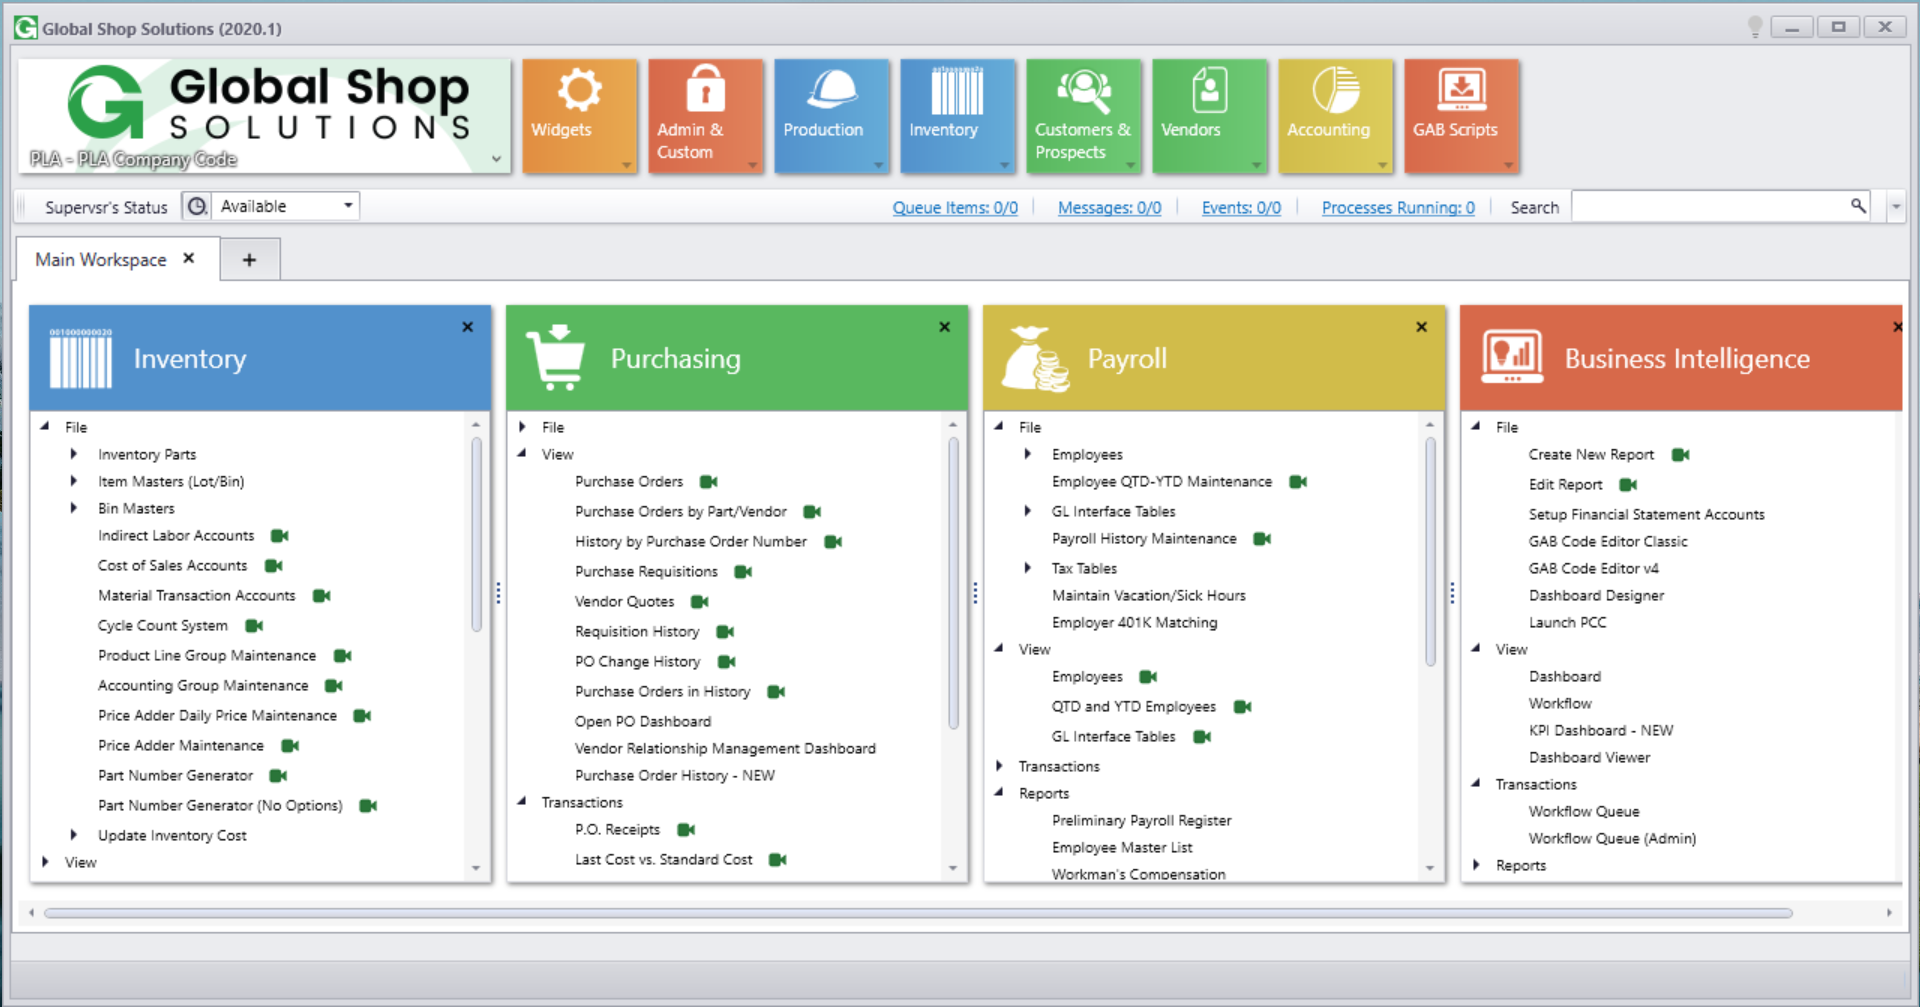The image size is (1920, 1007).
Task: Open the Admin & Custom module
Action: click(705, 114)
